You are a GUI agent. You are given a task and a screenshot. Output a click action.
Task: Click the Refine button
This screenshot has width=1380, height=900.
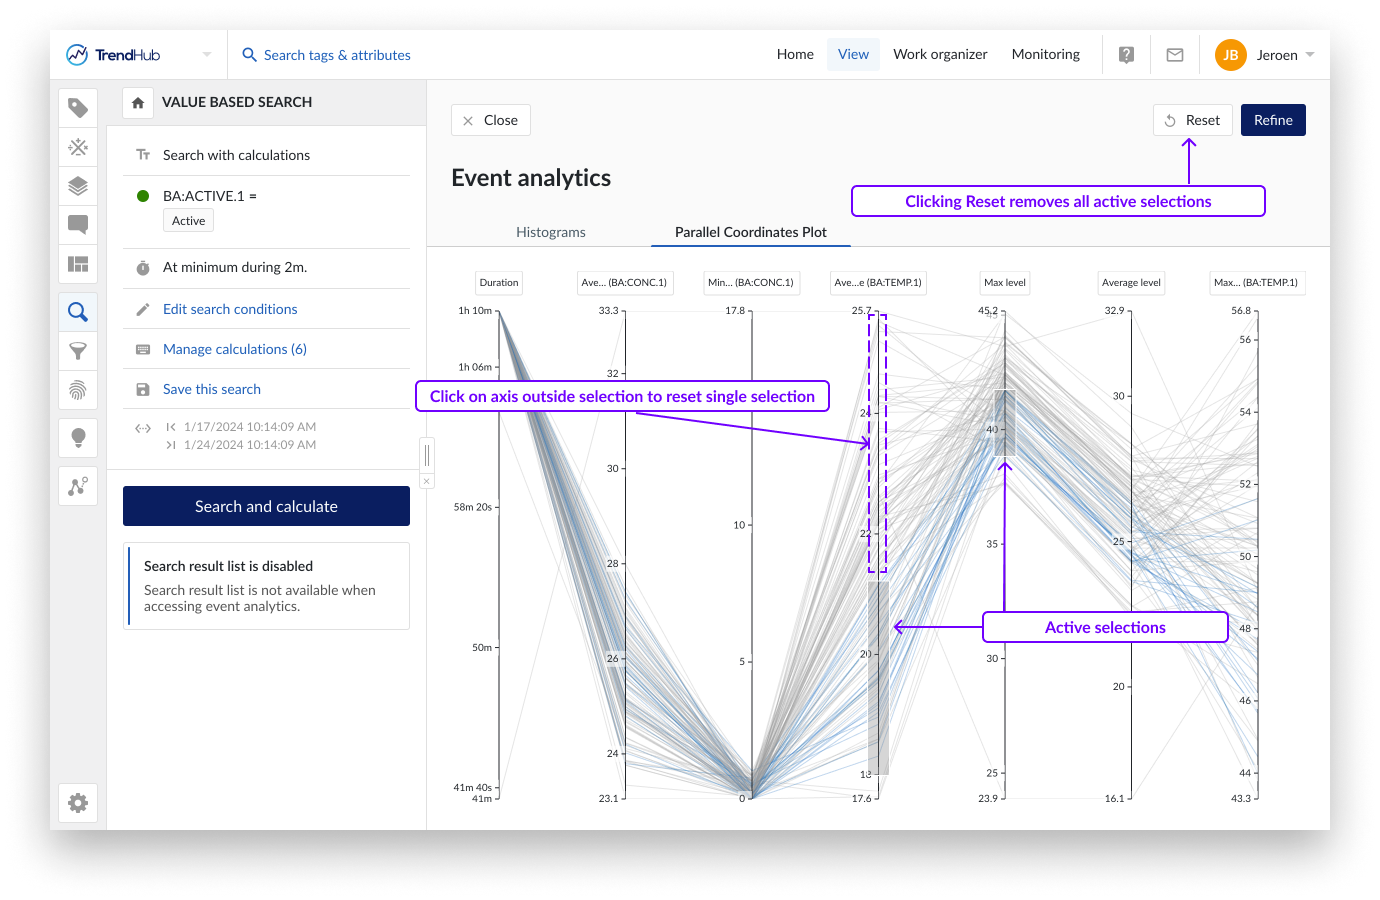1273,120
